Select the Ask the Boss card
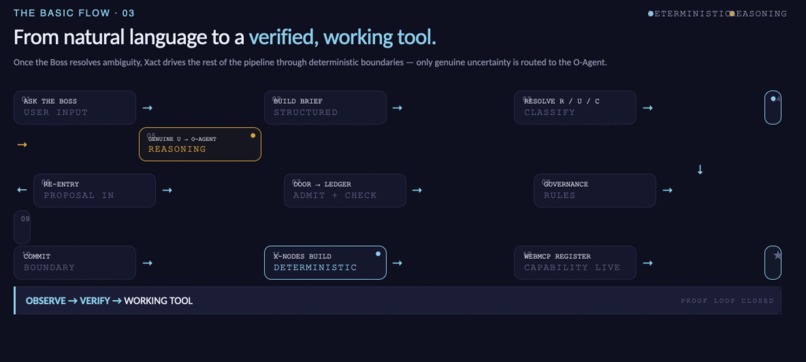 pos(75,107)
